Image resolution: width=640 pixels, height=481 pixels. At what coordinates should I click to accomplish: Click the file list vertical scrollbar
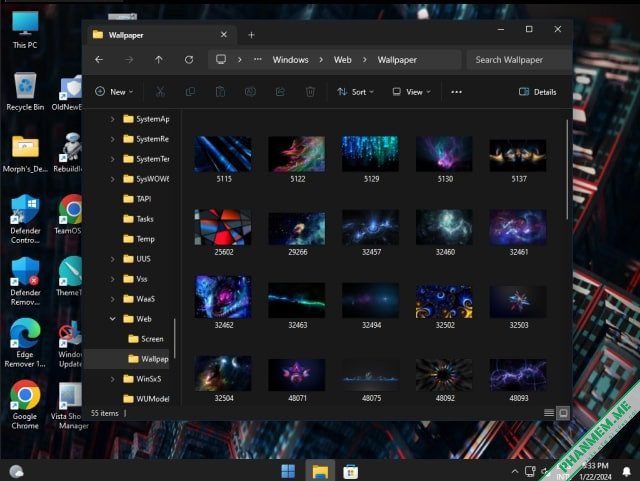[567, 169]
